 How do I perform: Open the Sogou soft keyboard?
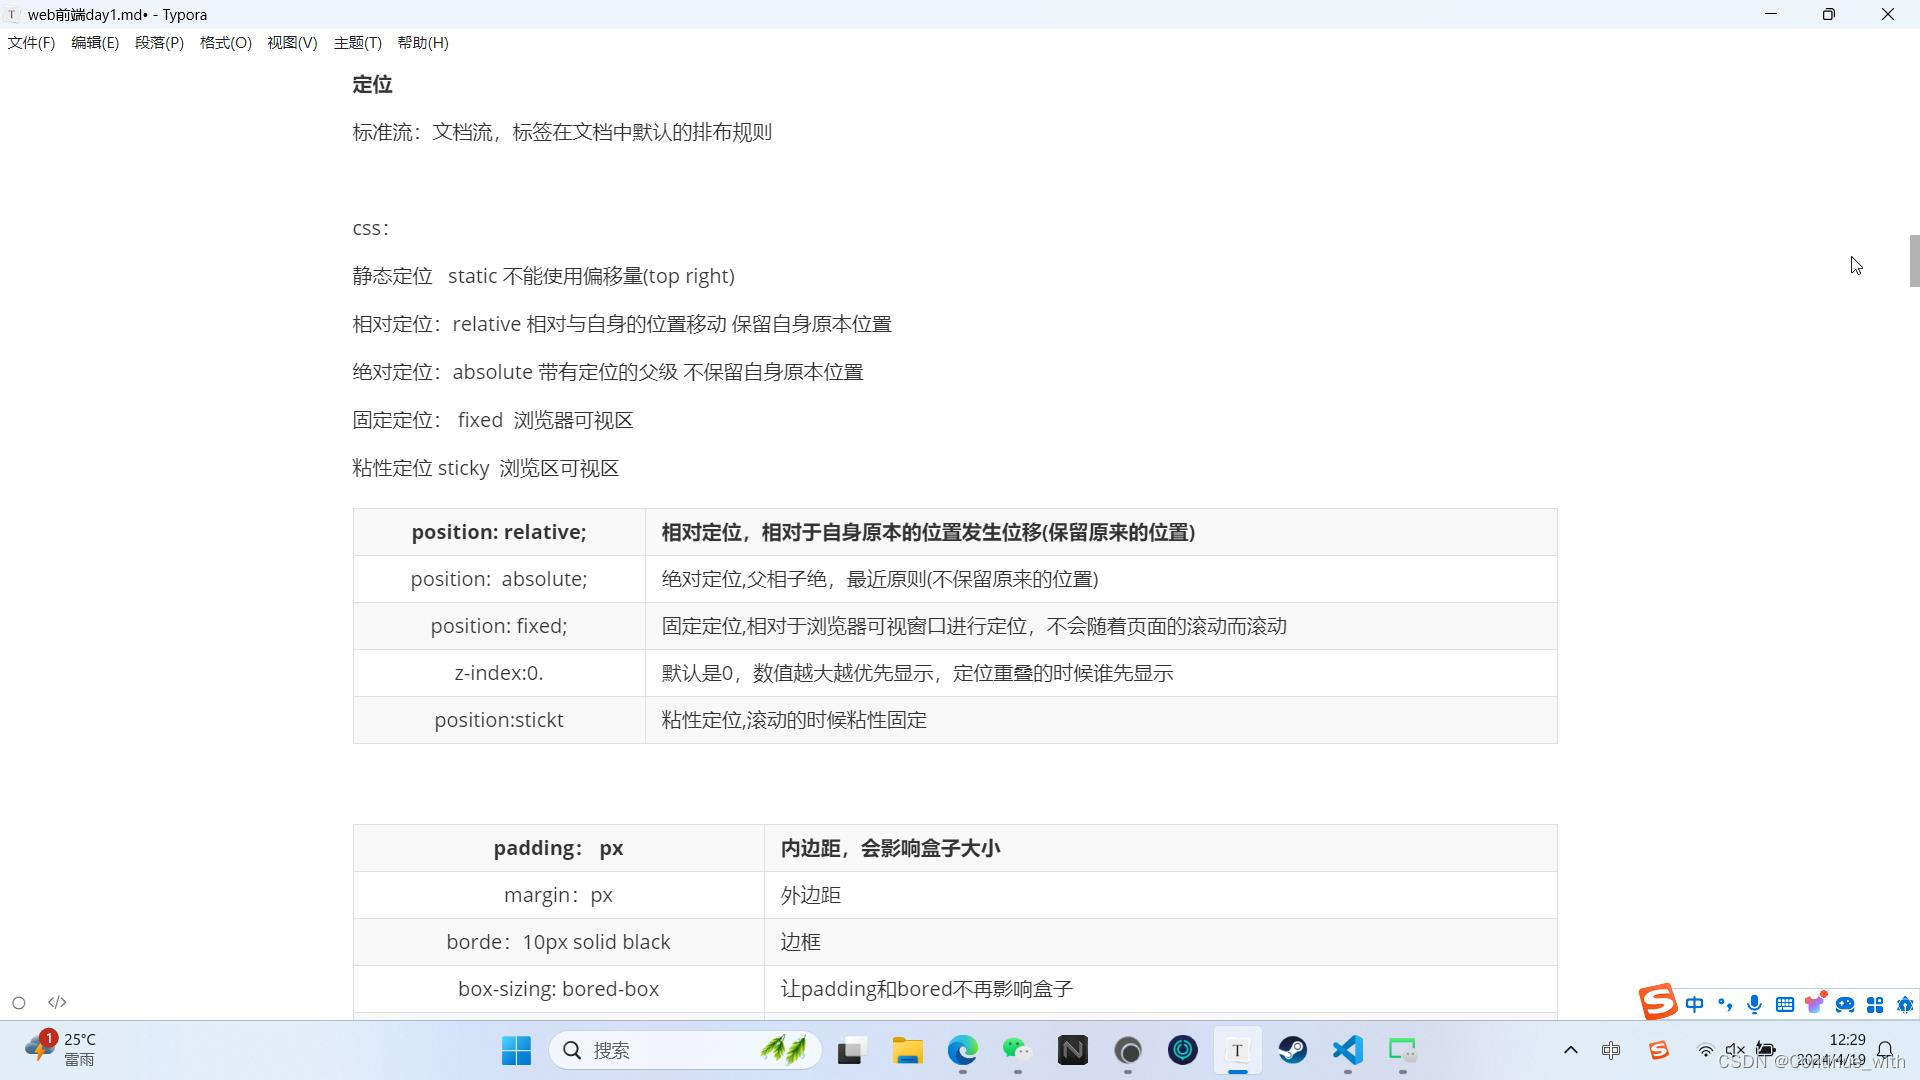tap(1784, 1004)
